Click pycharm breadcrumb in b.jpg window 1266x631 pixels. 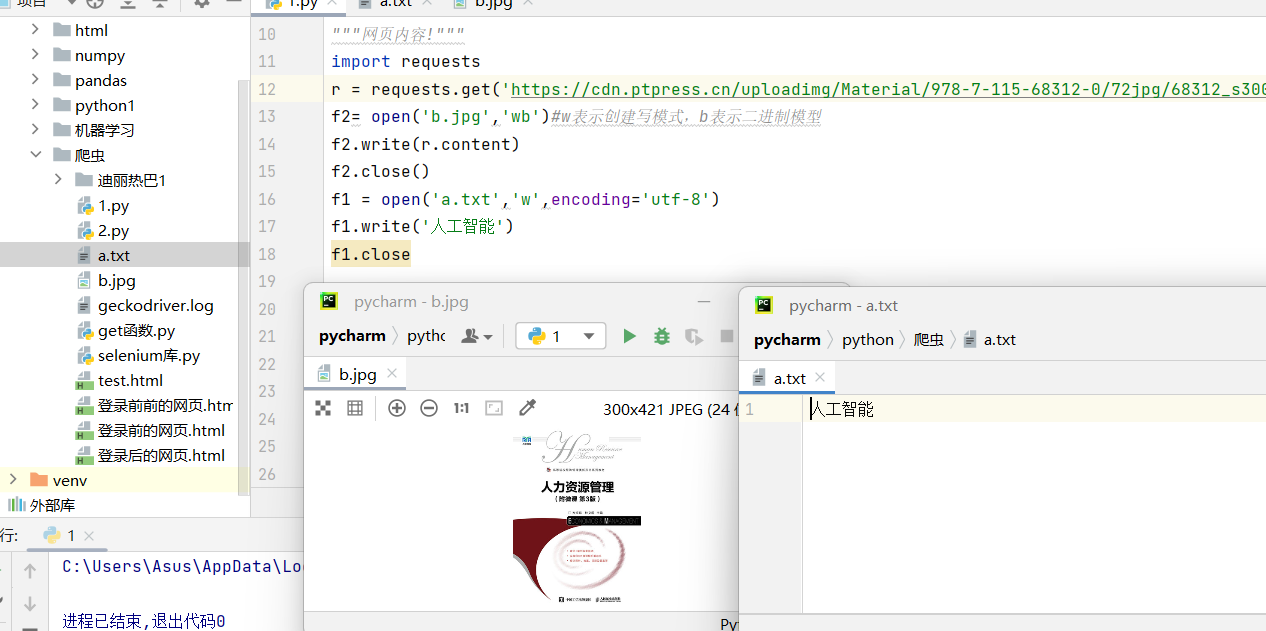point(352,336)
